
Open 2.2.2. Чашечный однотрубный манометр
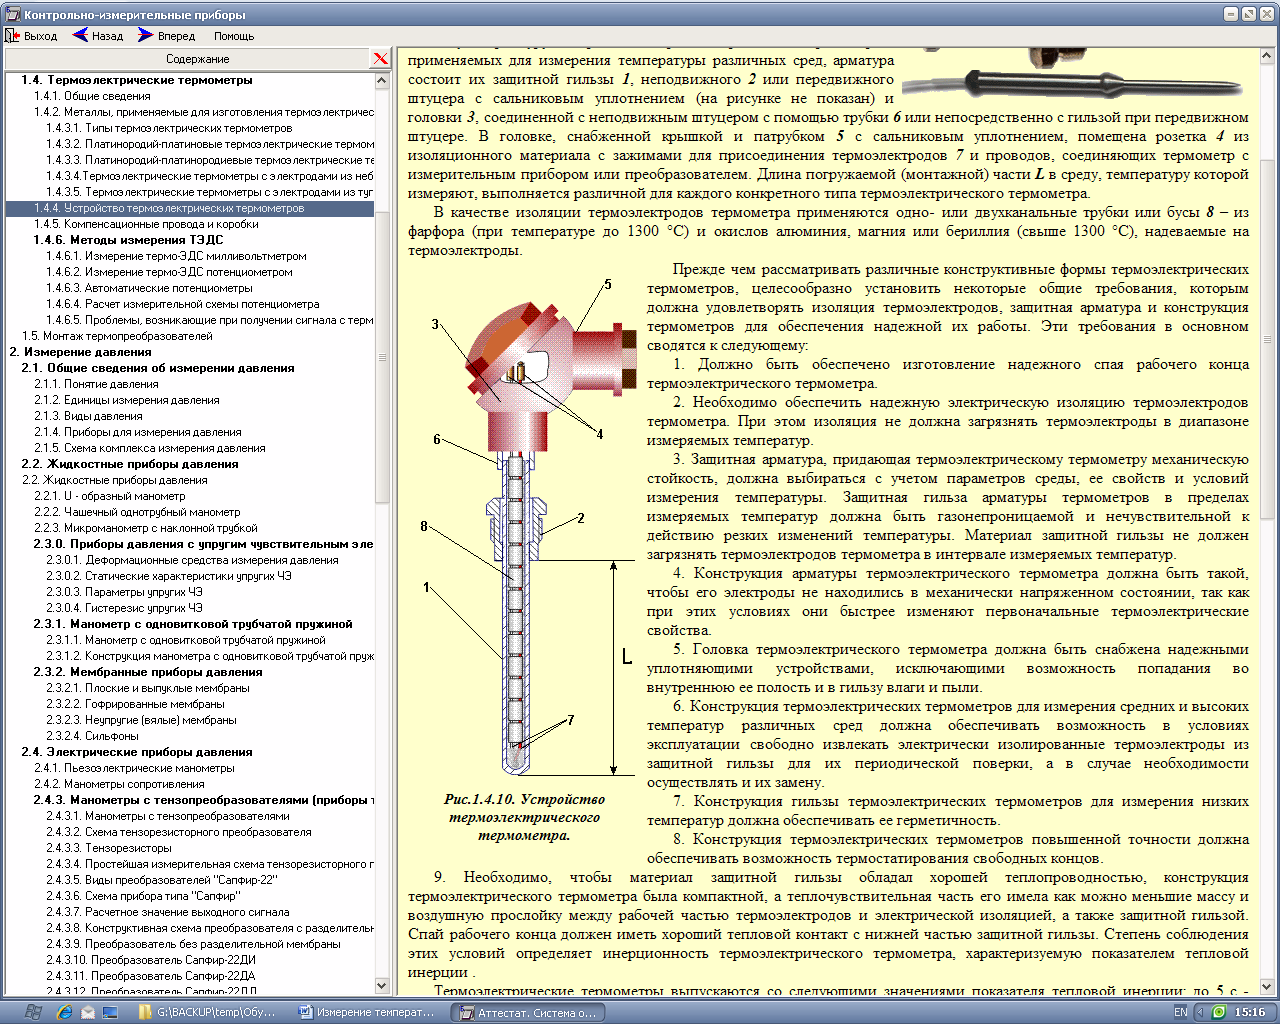click(x=137, y=512)
